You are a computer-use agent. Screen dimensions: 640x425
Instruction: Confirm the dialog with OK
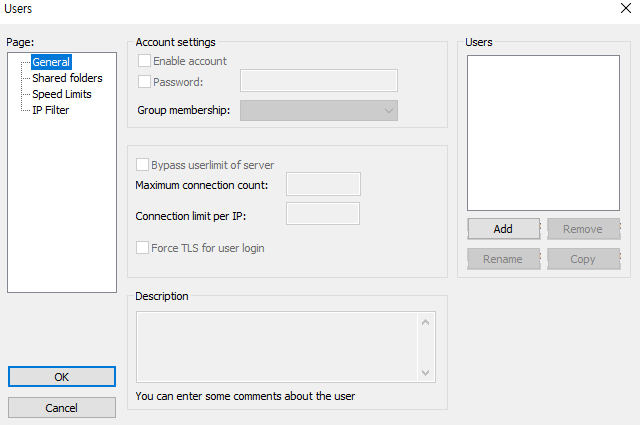tap(62, 376)
